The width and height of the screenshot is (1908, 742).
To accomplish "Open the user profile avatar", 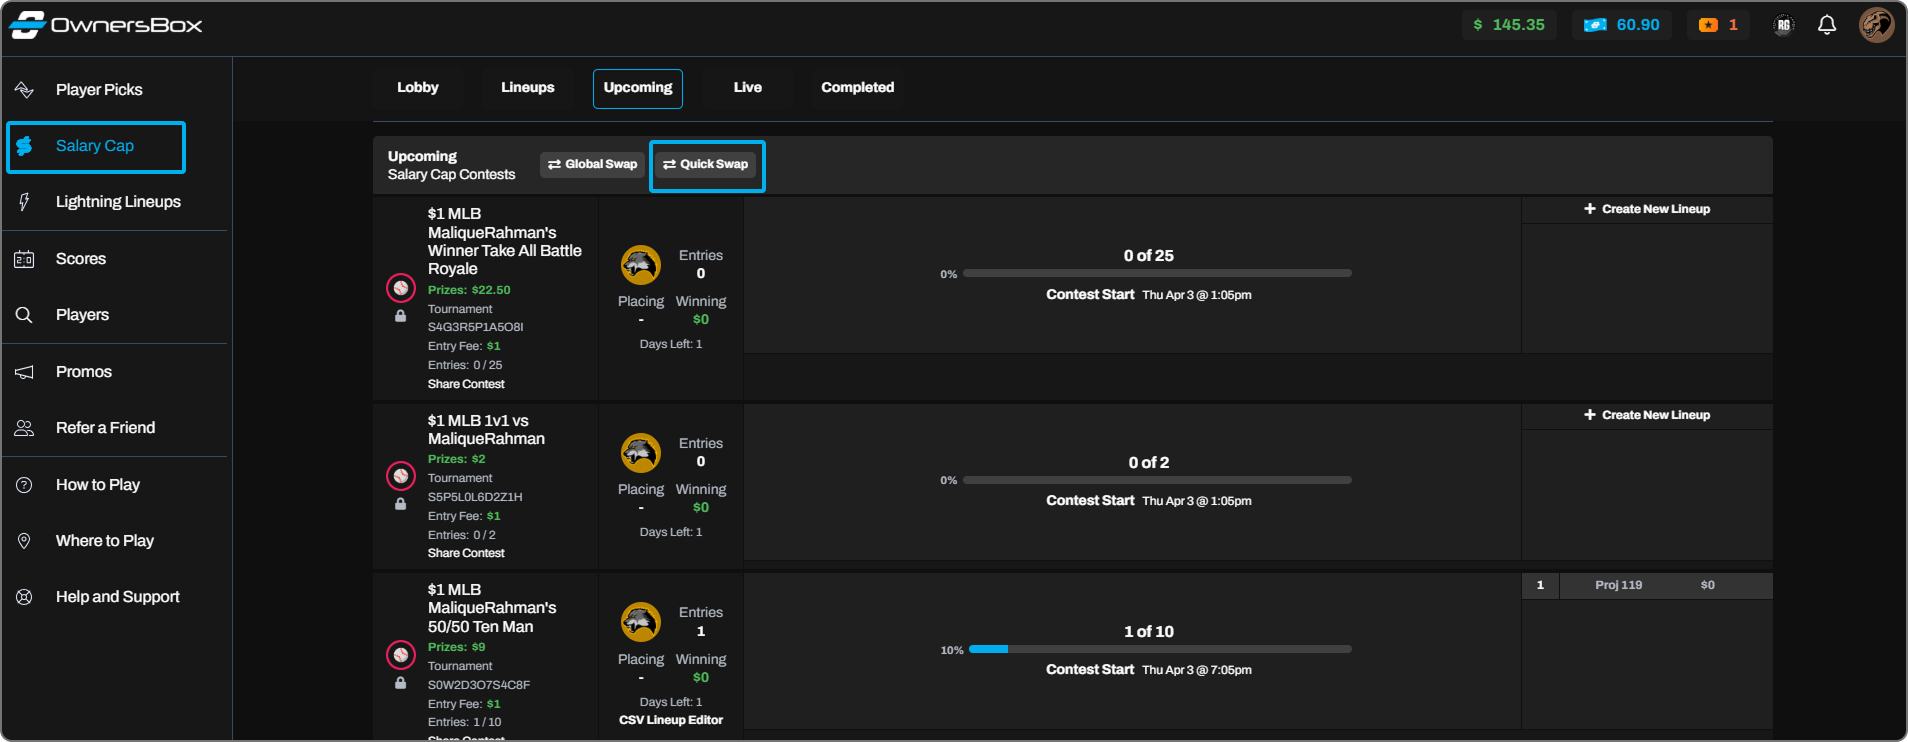I will click(1876, 25).
